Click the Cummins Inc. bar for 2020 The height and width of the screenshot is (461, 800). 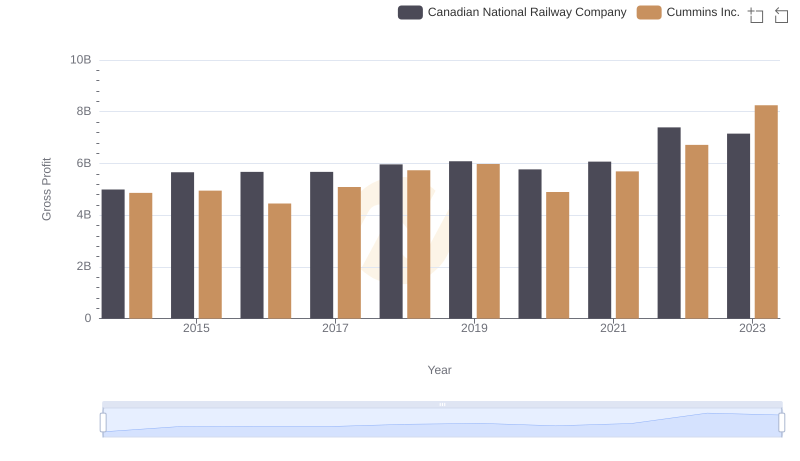(558, 255)
